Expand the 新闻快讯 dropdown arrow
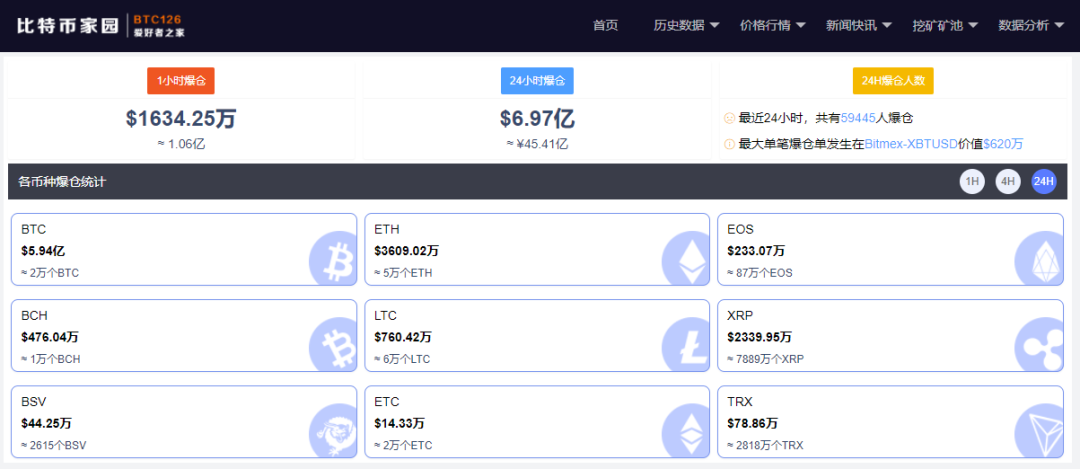This screenshot has height=469, width=1080. tap(886, 25)
